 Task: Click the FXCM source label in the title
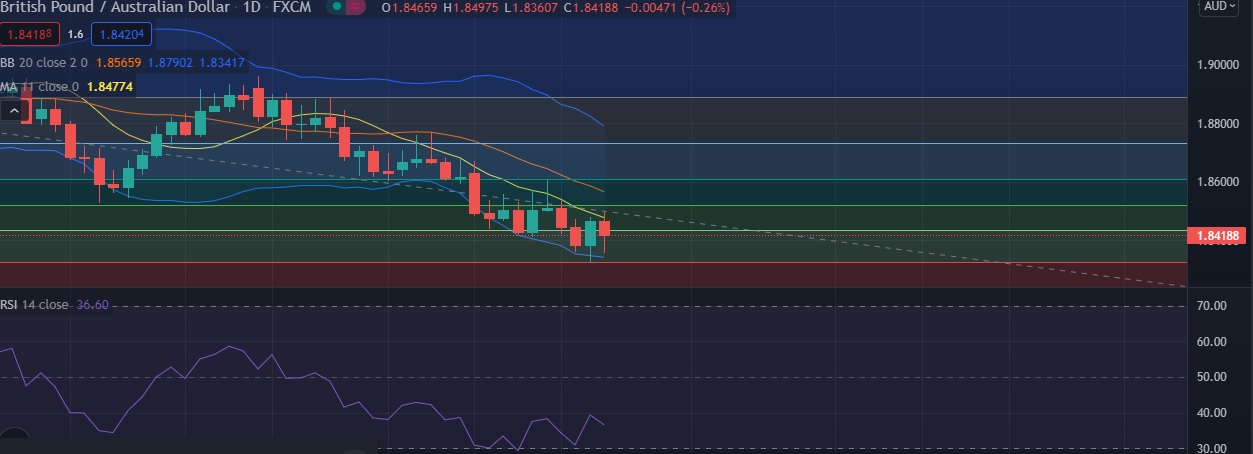point(291,7)
